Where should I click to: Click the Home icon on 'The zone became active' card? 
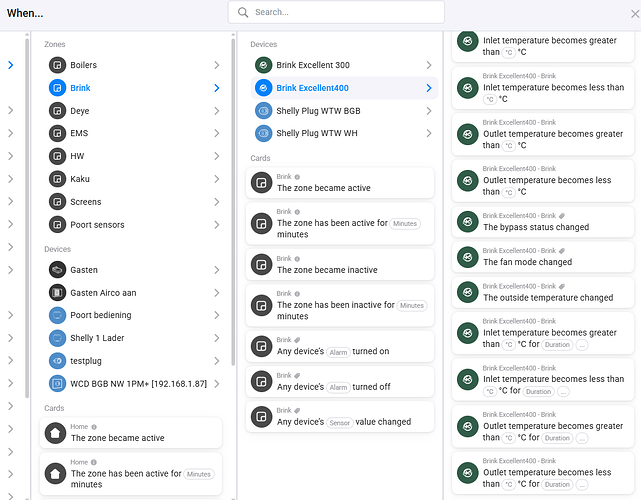pos(55,433)
